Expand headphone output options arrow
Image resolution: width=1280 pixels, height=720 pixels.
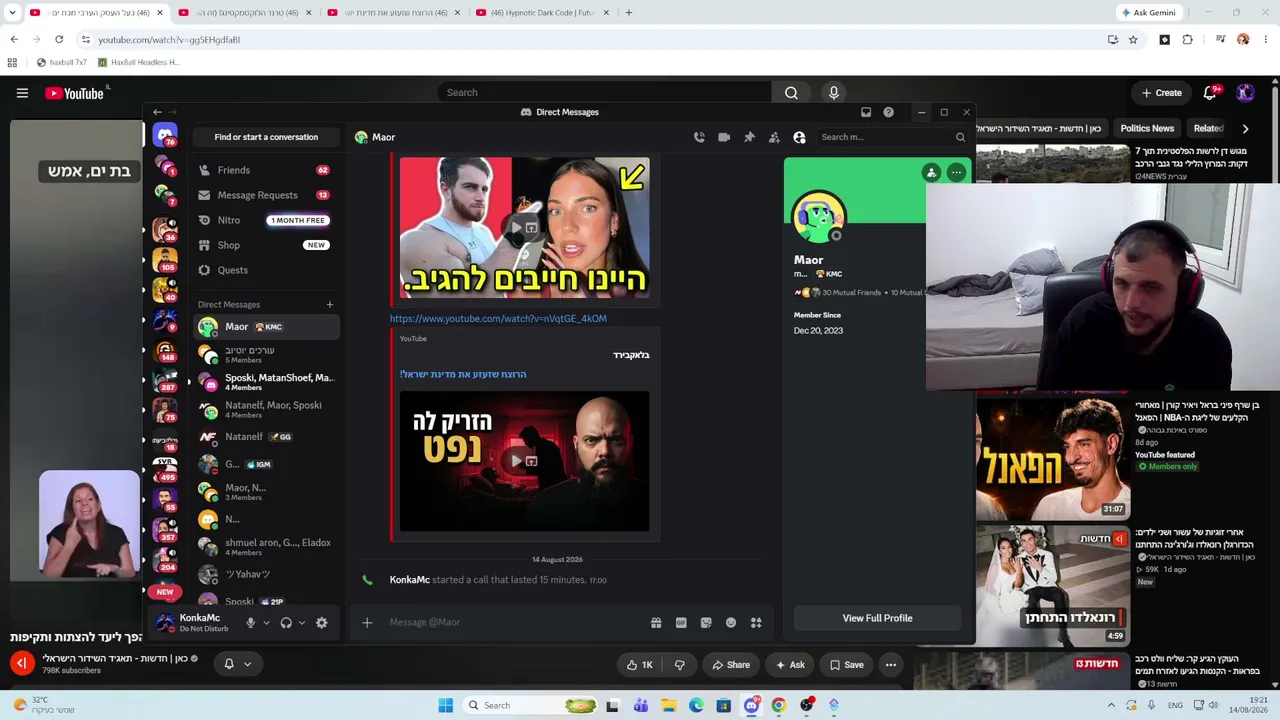(302, 622)
